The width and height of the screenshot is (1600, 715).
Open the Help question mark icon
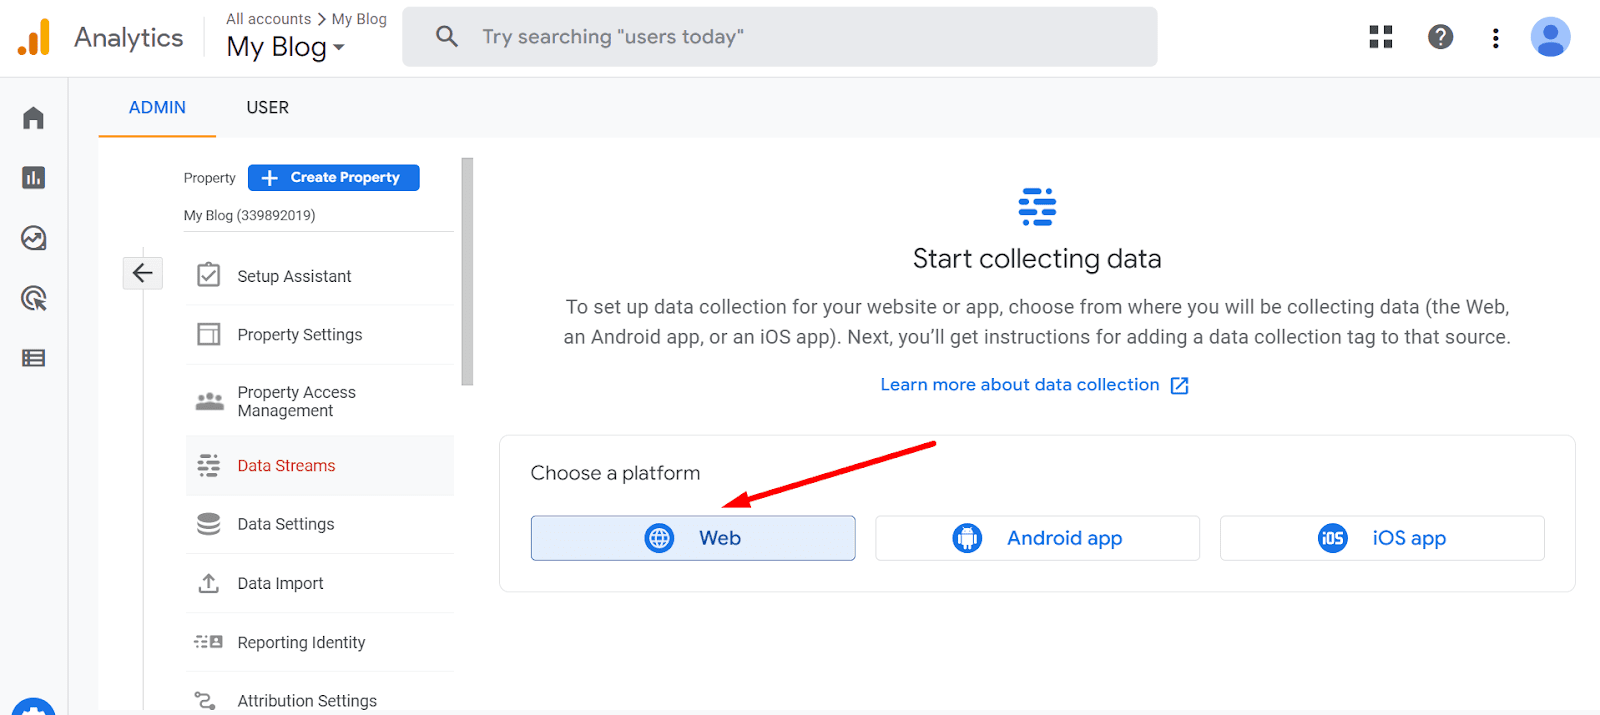coord(1440,37)
